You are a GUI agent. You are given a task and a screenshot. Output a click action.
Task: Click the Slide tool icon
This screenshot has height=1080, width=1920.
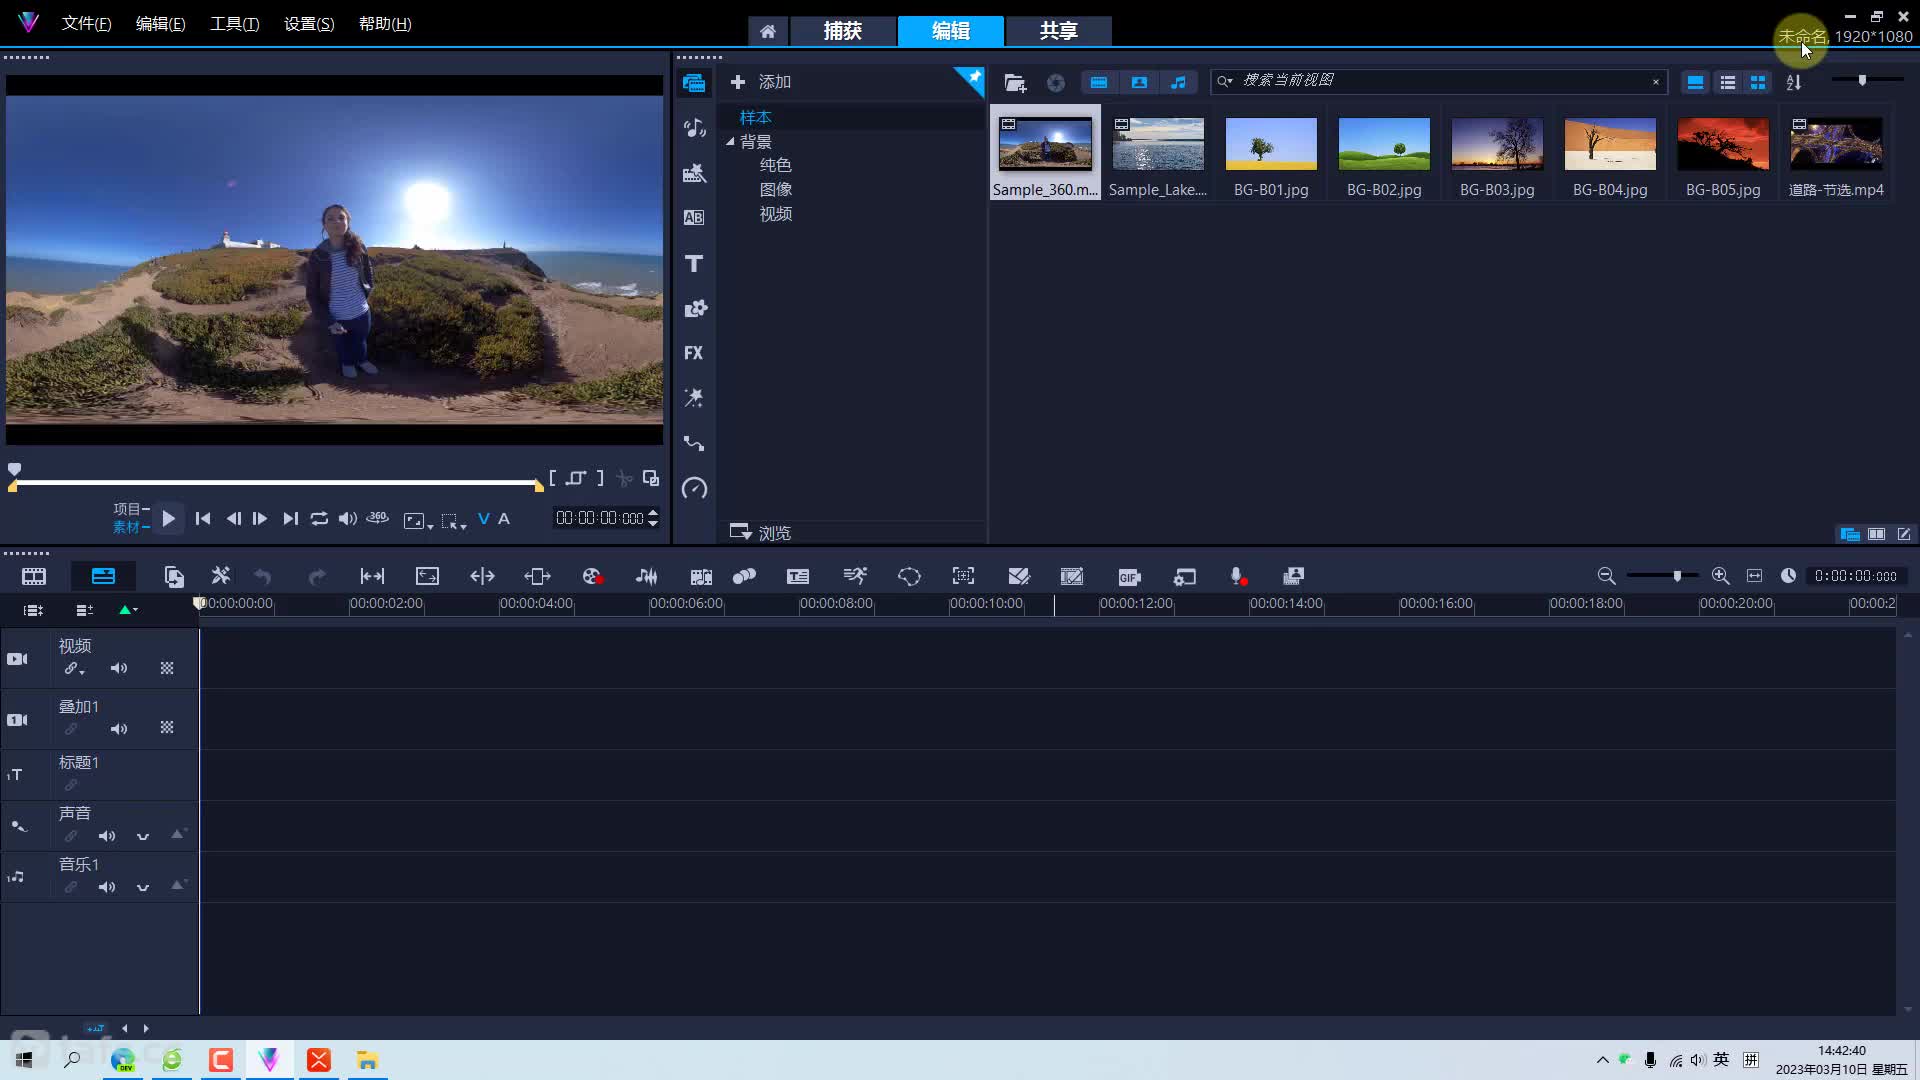pos(537,577)
